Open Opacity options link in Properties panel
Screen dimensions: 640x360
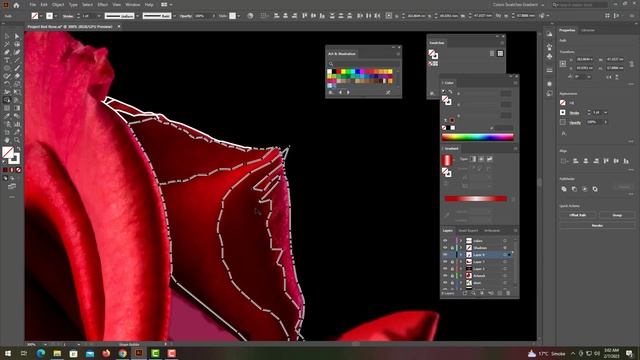[575, 122]
